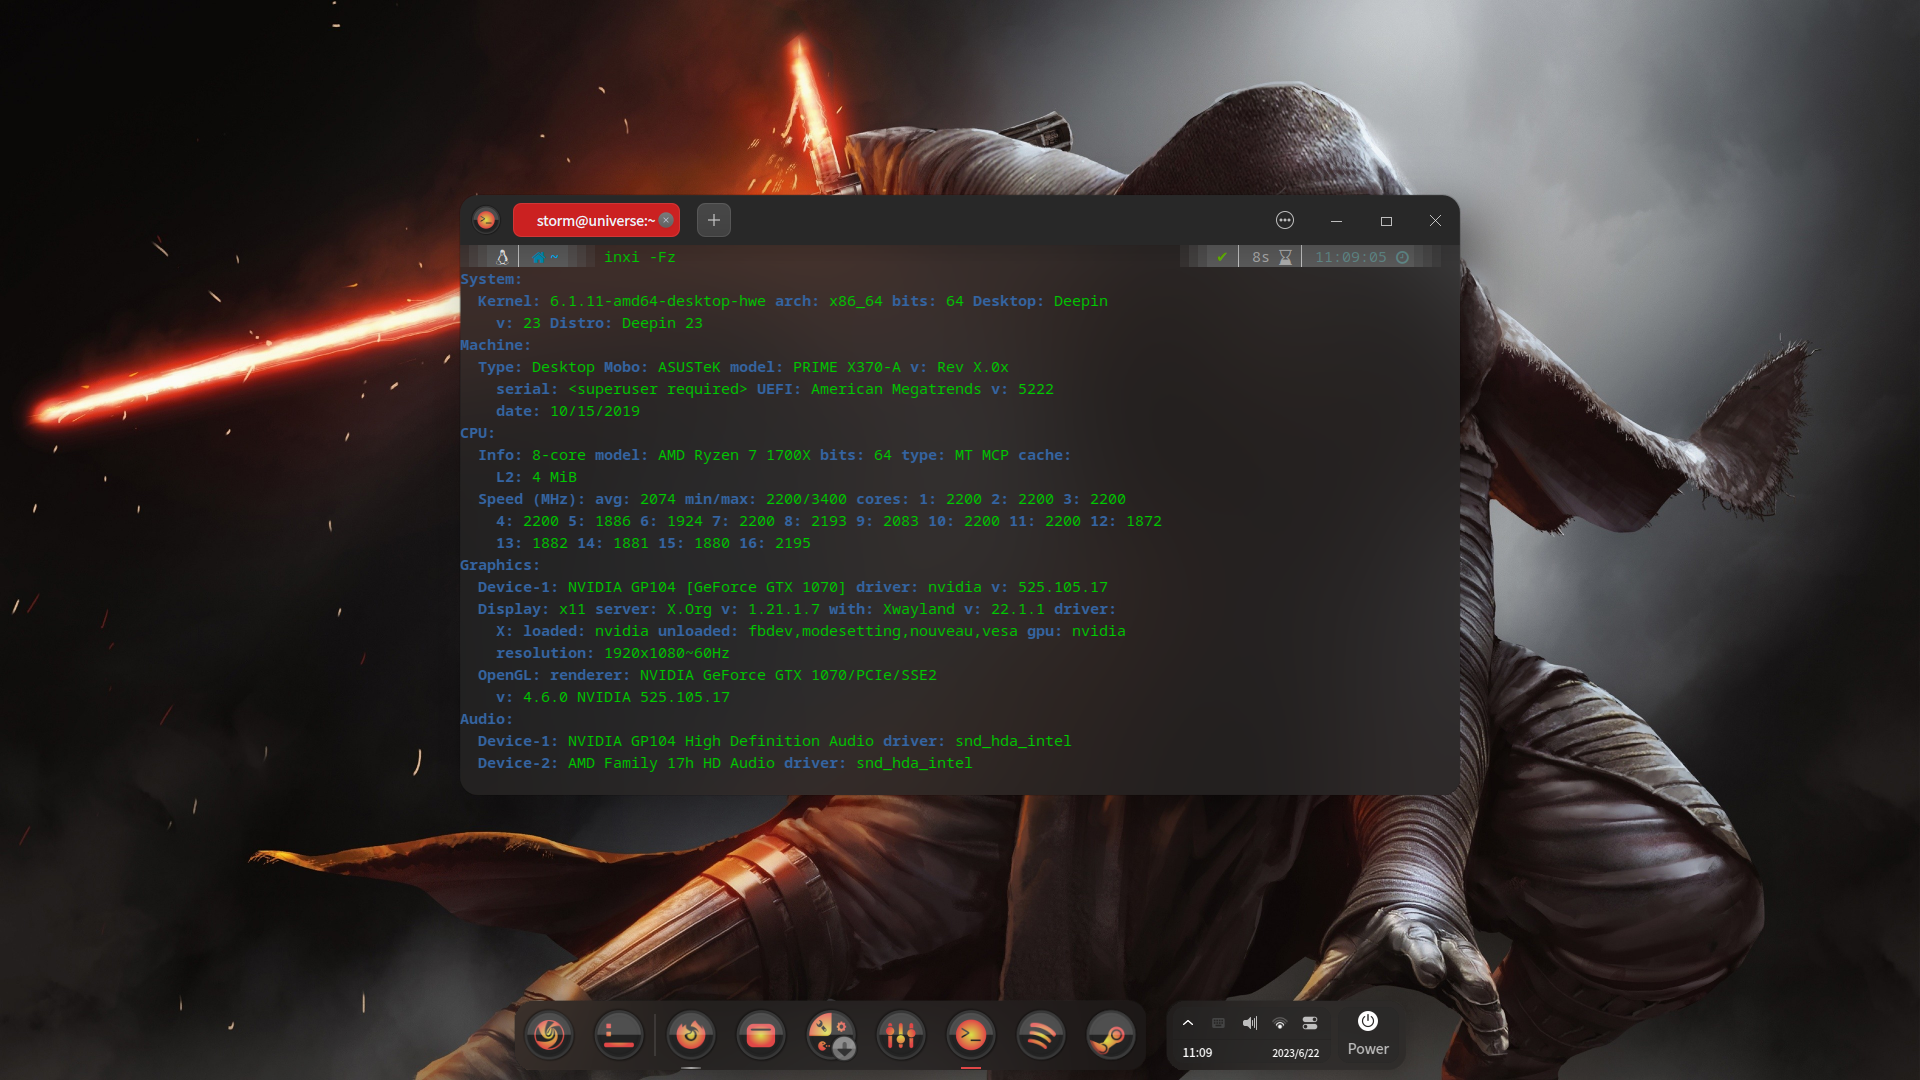Open the terminal three-dots menu

point(1285,220)
